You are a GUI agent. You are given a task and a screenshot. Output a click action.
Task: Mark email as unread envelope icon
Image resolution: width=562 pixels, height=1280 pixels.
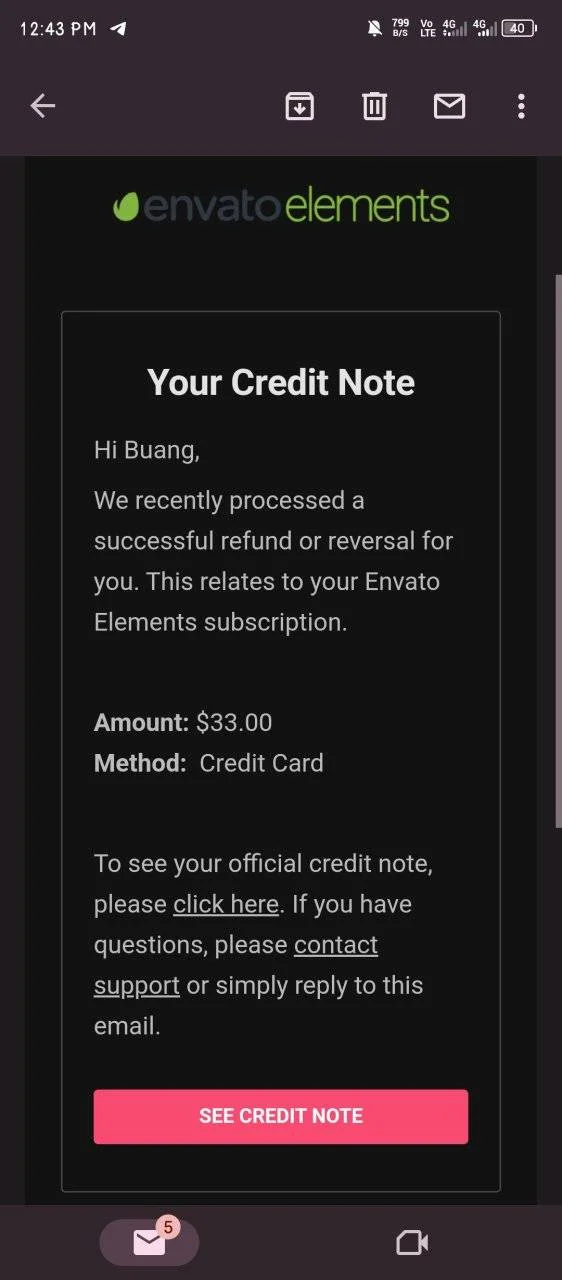[x=449, y=106]
